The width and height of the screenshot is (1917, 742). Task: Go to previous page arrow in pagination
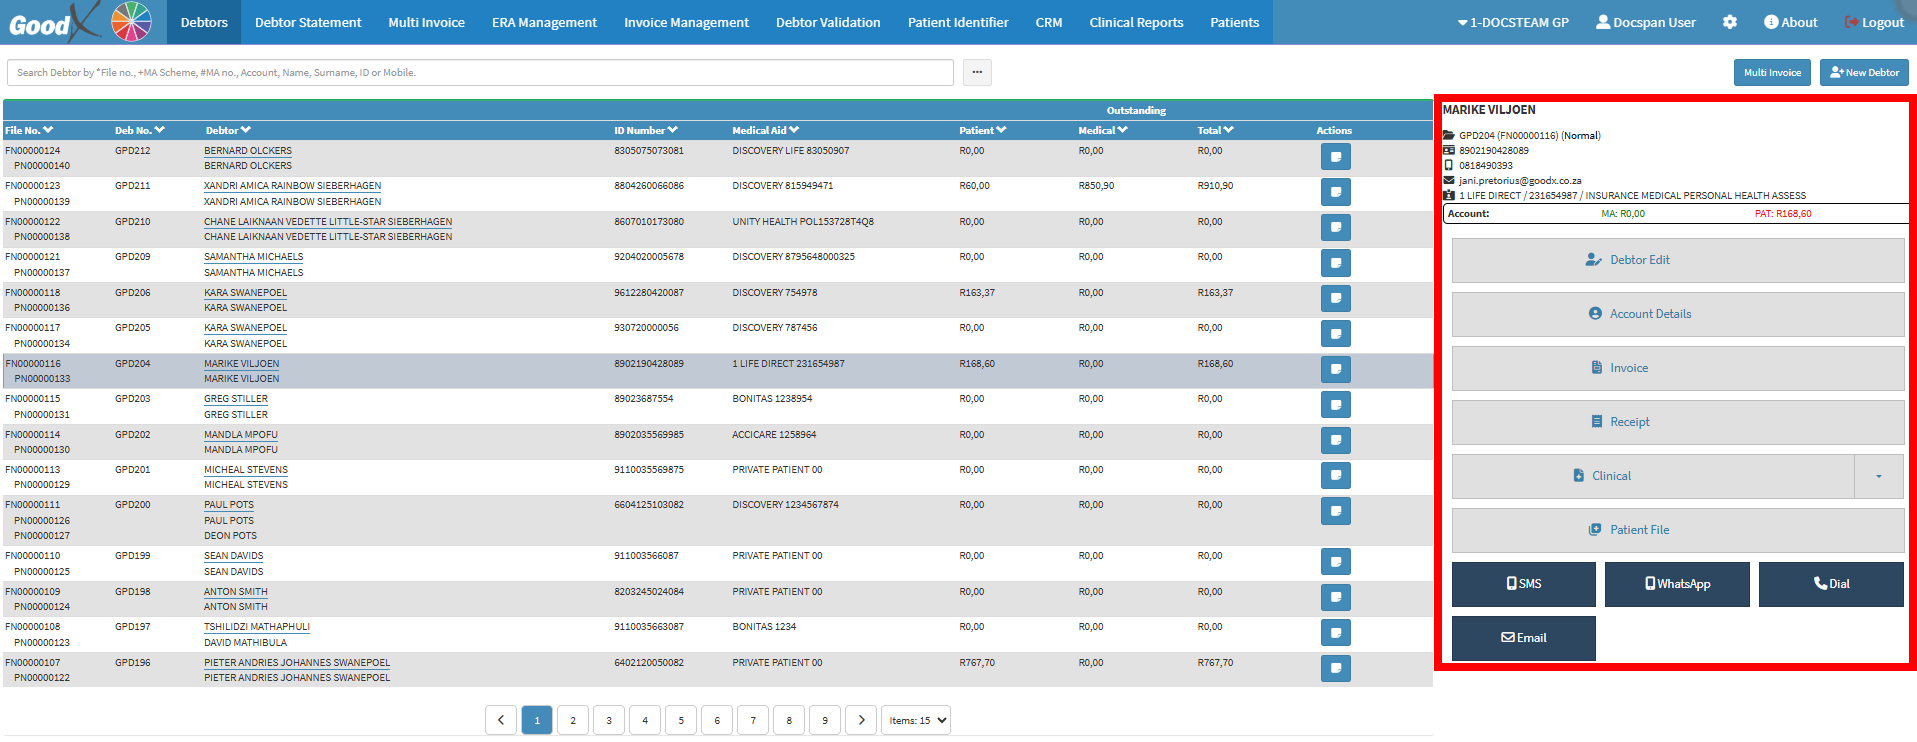(x=501, y=720)
